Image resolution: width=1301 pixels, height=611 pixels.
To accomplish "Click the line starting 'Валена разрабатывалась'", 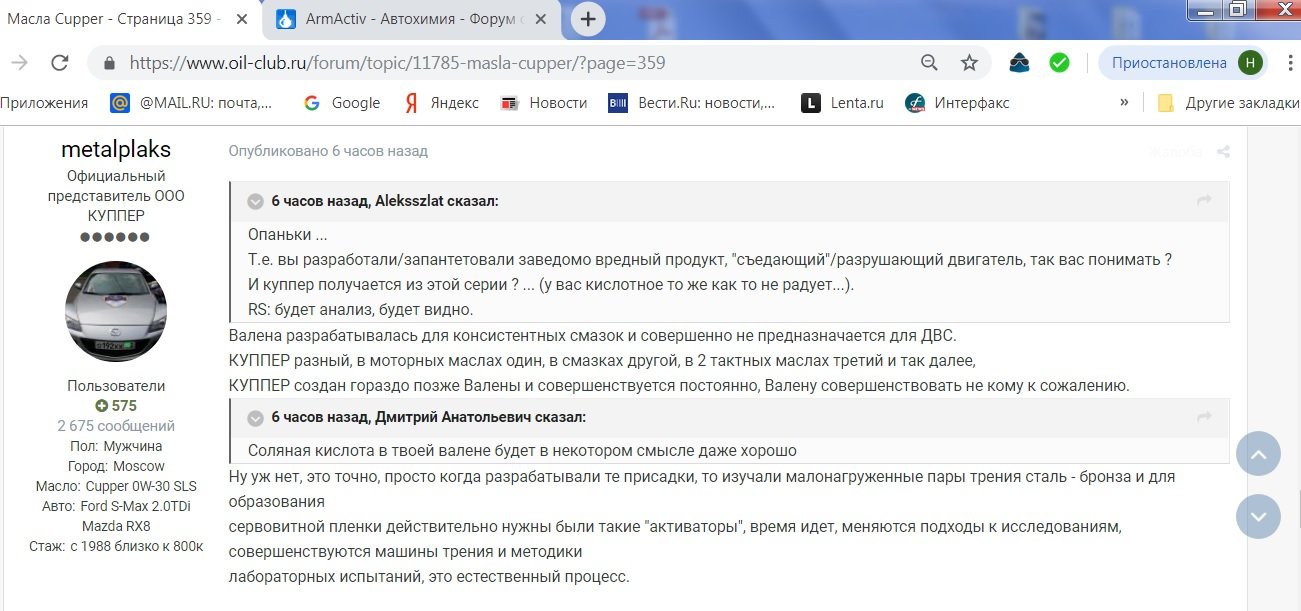I will [x=593, y=335].
